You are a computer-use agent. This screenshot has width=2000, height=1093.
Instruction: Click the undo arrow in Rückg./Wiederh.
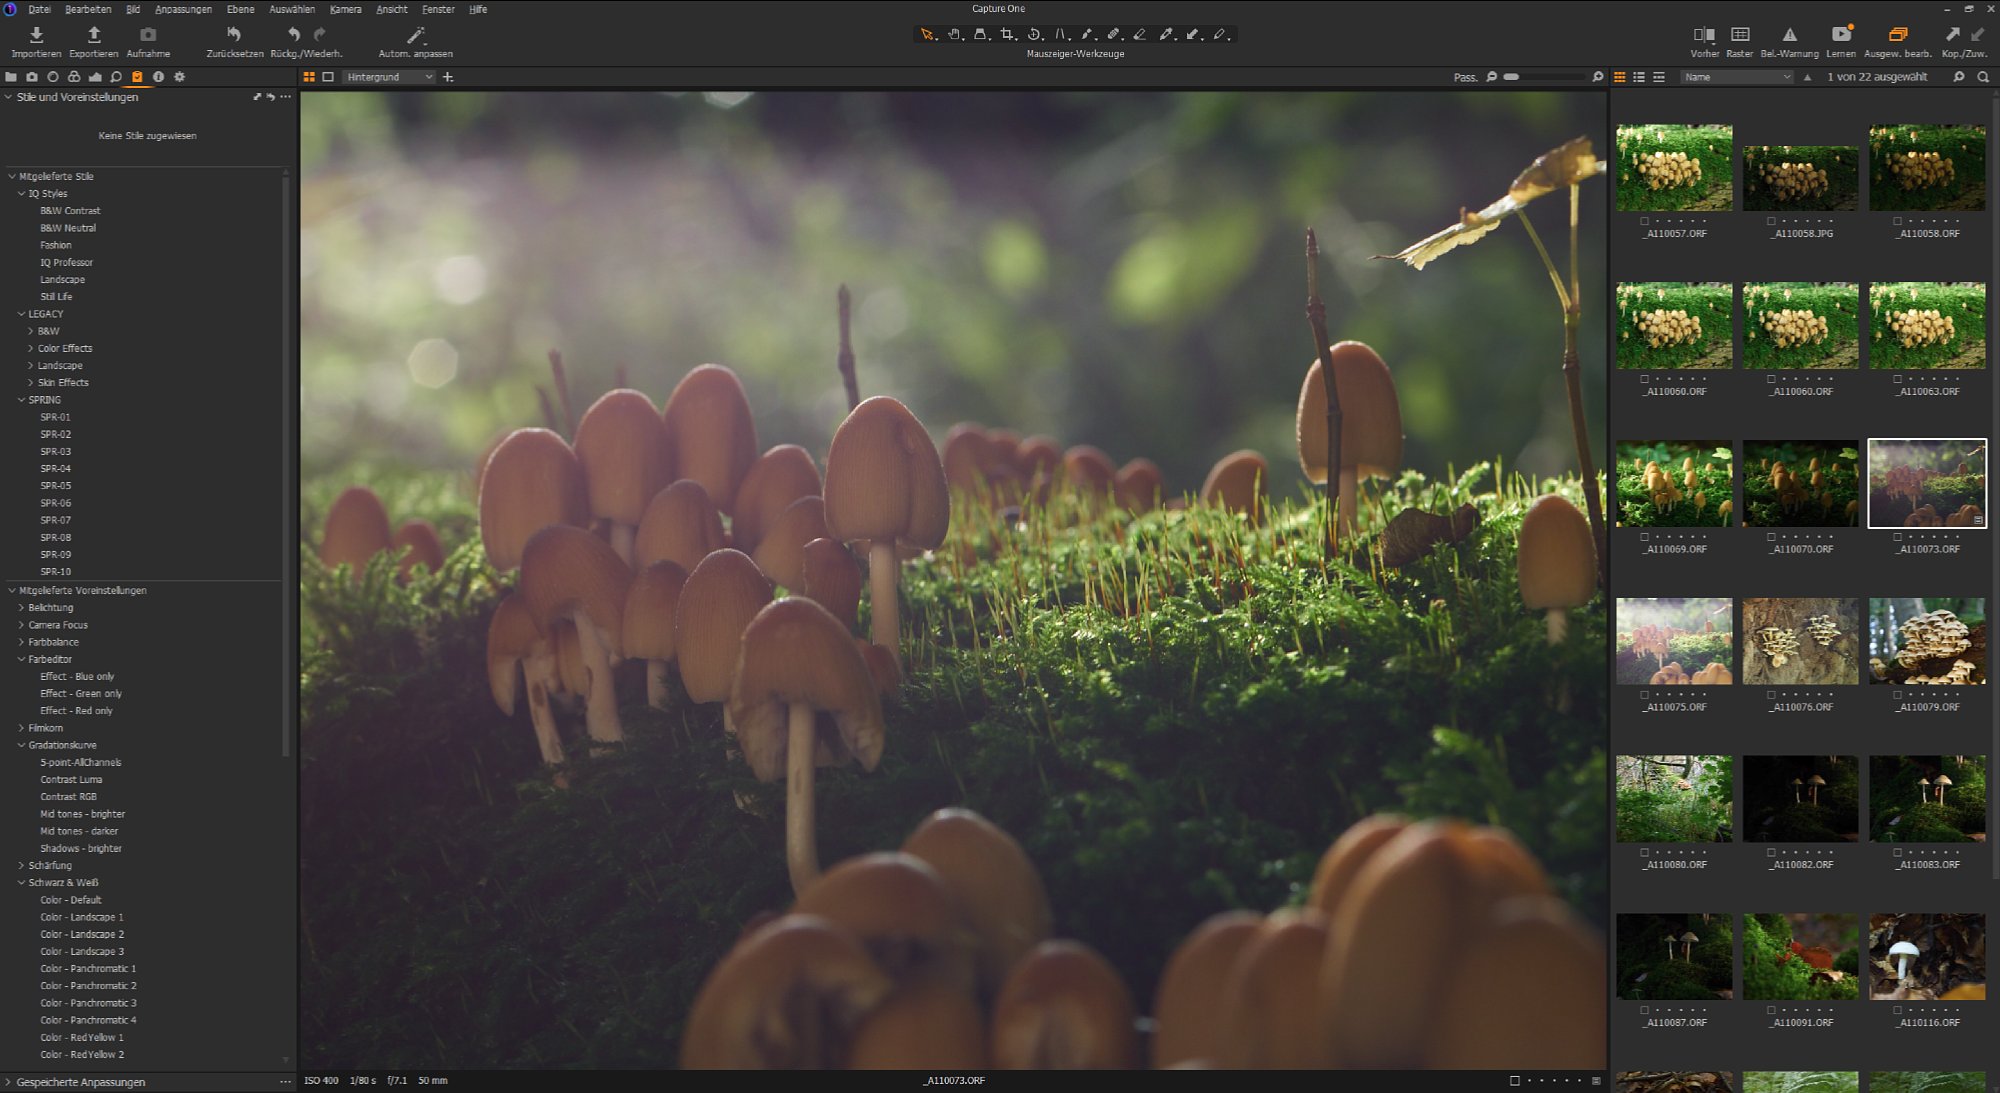pos(294,35)
